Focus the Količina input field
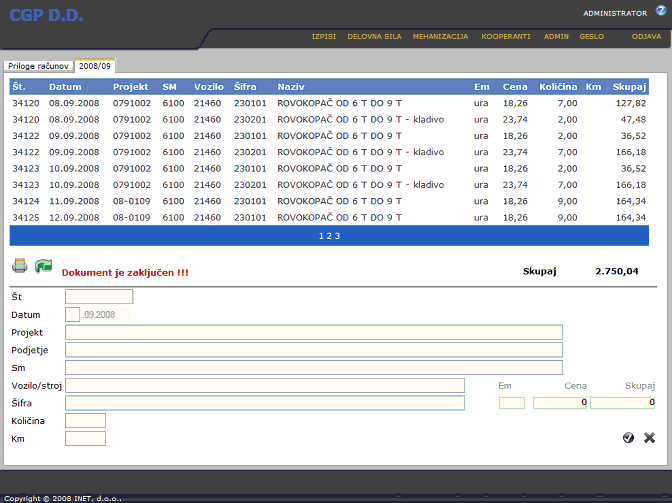The image size is (672, 503). [85, 420]
